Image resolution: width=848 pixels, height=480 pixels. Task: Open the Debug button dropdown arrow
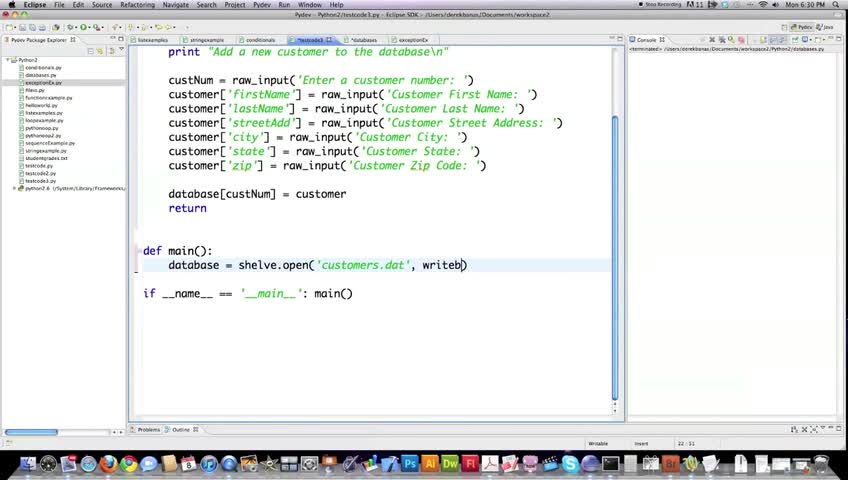tap(76, 28)
